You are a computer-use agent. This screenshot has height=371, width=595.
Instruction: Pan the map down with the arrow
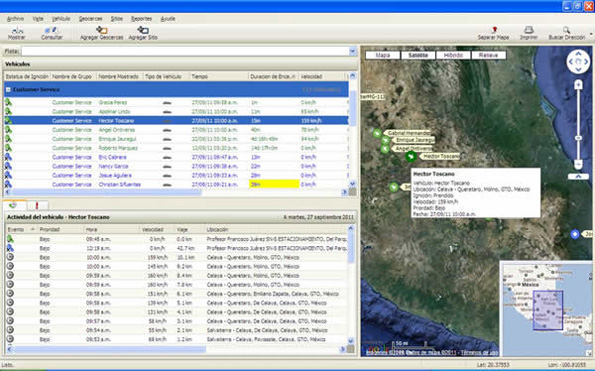click(578, 69)
